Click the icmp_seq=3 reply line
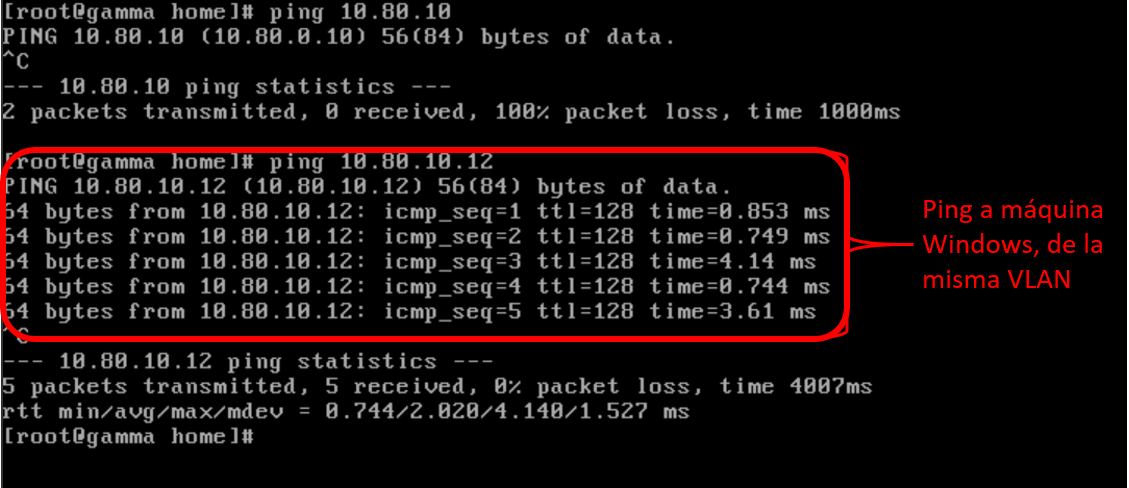The image size is (1129, 488). [410, 262]
